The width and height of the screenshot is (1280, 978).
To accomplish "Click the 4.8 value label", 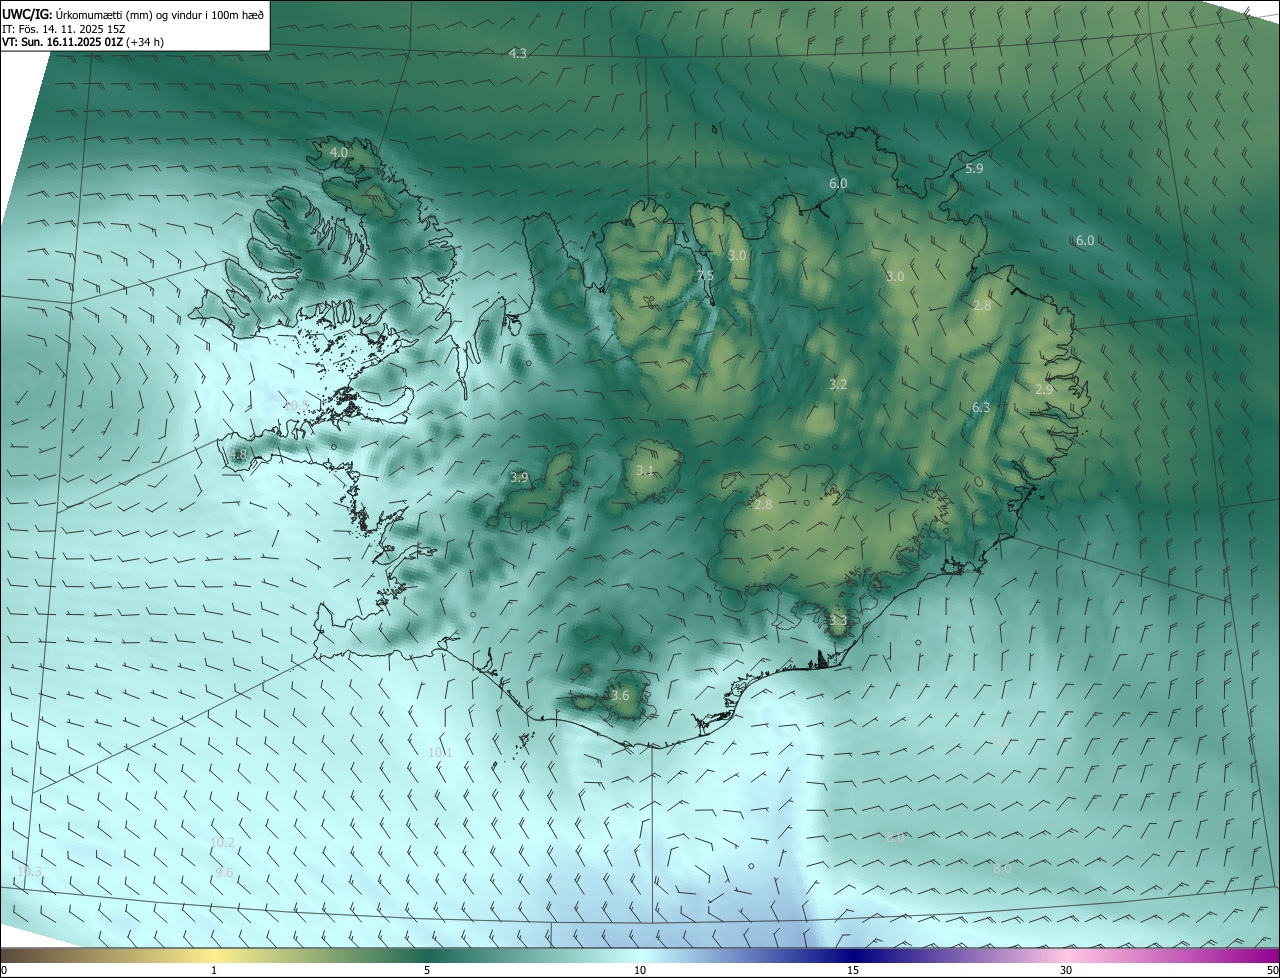I will [x=237, y=455].
